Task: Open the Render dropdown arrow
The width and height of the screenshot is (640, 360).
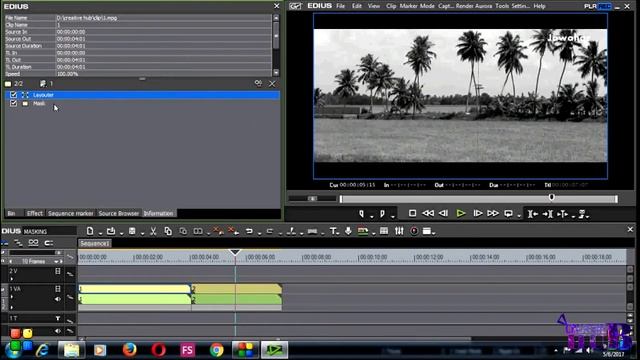Action: (373, 233)
